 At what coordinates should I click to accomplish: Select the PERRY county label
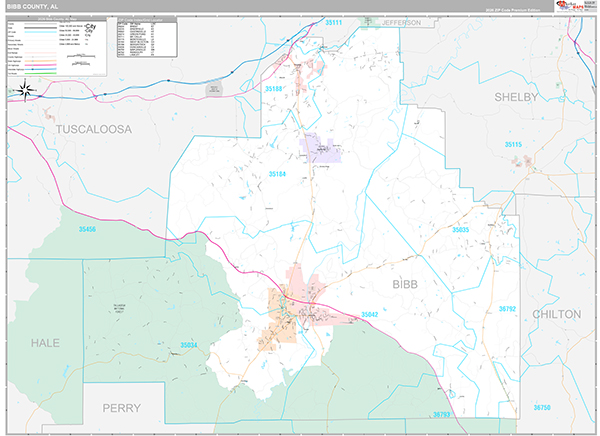coord(119,408)
